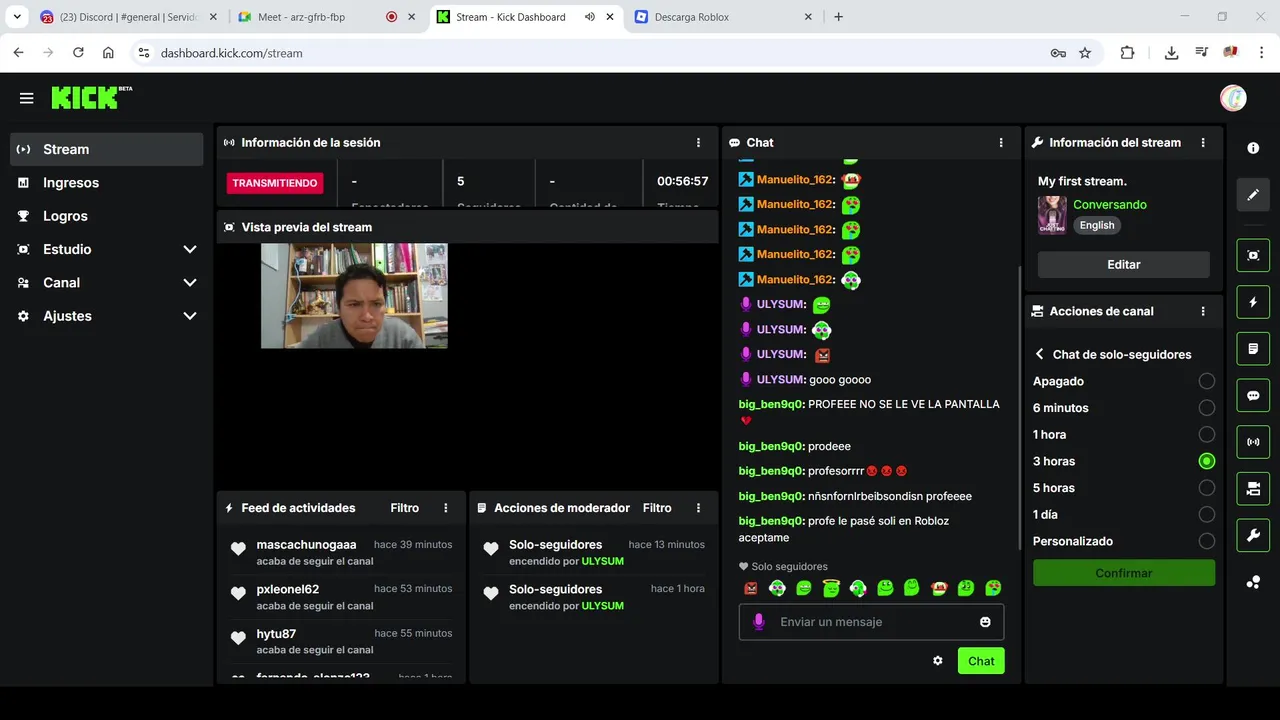The height and width of the screenshot is (720, 1280).
Task: Open Información de la sesión options menu
Action: click(698, 143)
